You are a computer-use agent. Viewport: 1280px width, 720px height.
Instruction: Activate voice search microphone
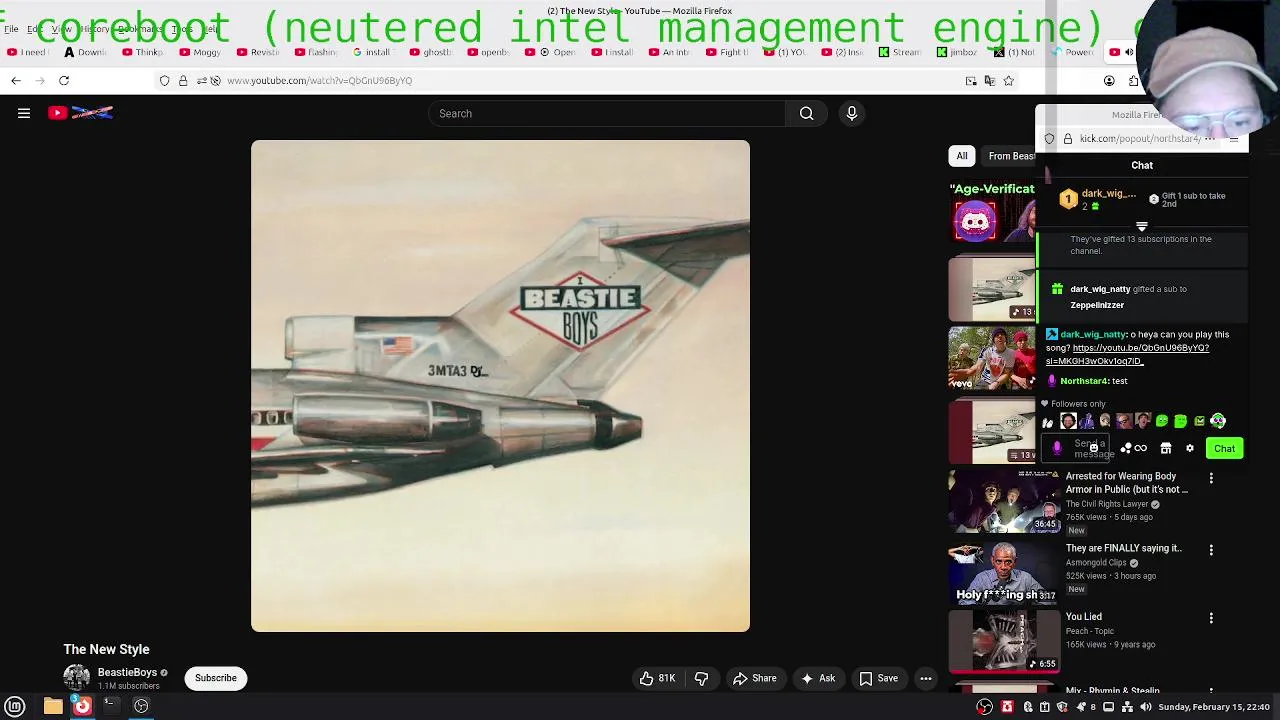852,113
